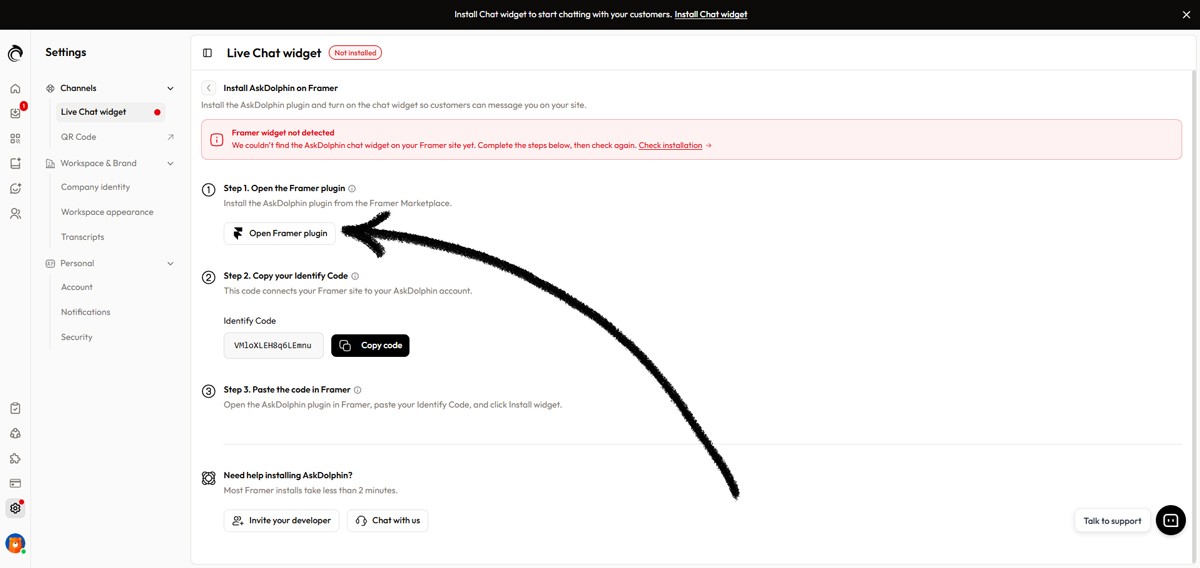The image size is (1200, 568).
Task: Open Security settings
Action: (x=76, y=337)
